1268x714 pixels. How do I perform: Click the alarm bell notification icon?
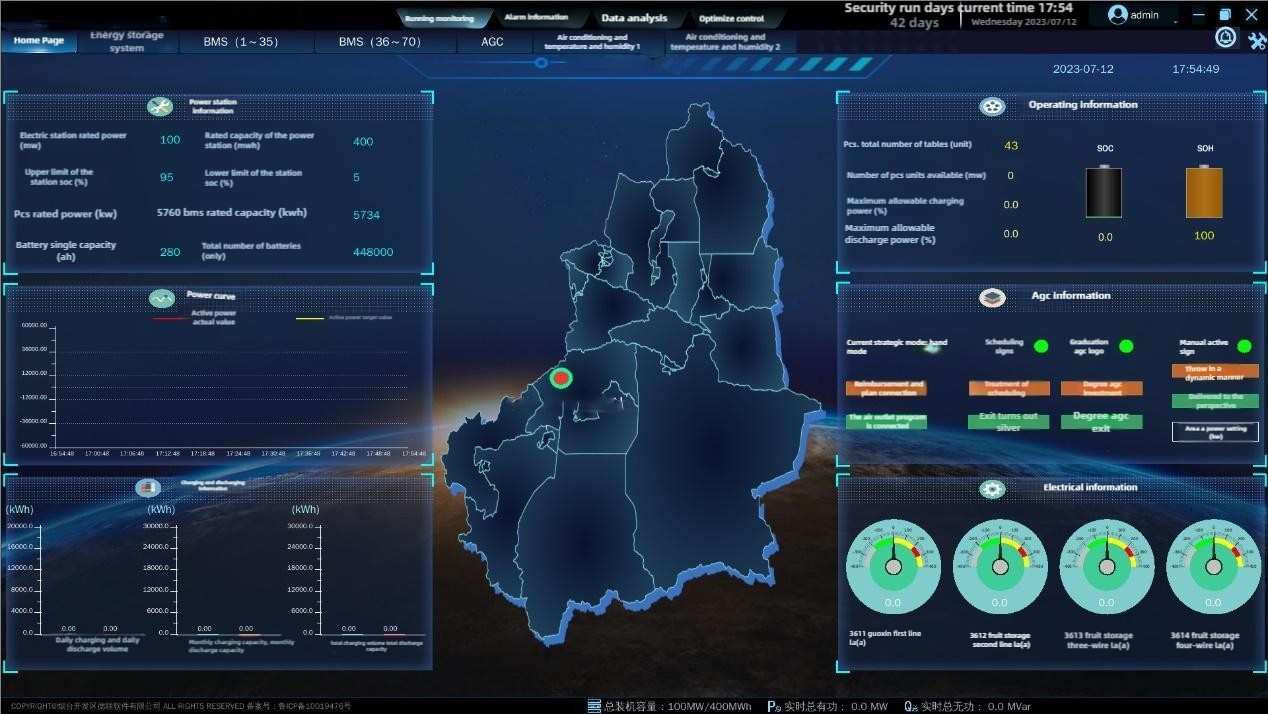pos(1225,38)
